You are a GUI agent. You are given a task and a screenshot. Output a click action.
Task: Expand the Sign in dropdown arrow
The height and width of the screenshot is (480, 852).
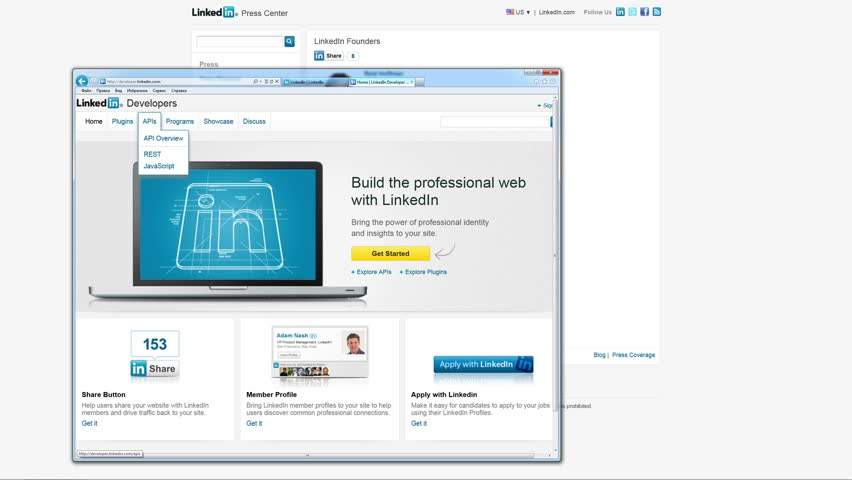coord(539,105)
